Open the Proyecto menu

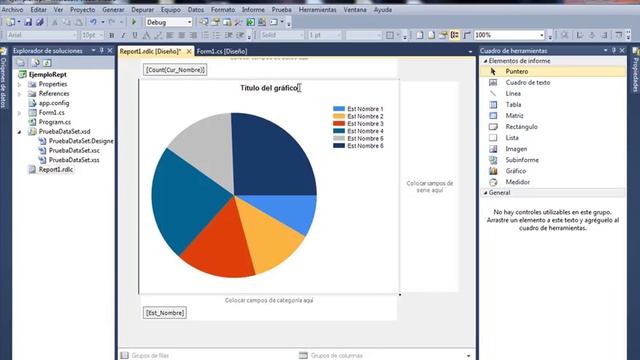click(x=82, y=9)
